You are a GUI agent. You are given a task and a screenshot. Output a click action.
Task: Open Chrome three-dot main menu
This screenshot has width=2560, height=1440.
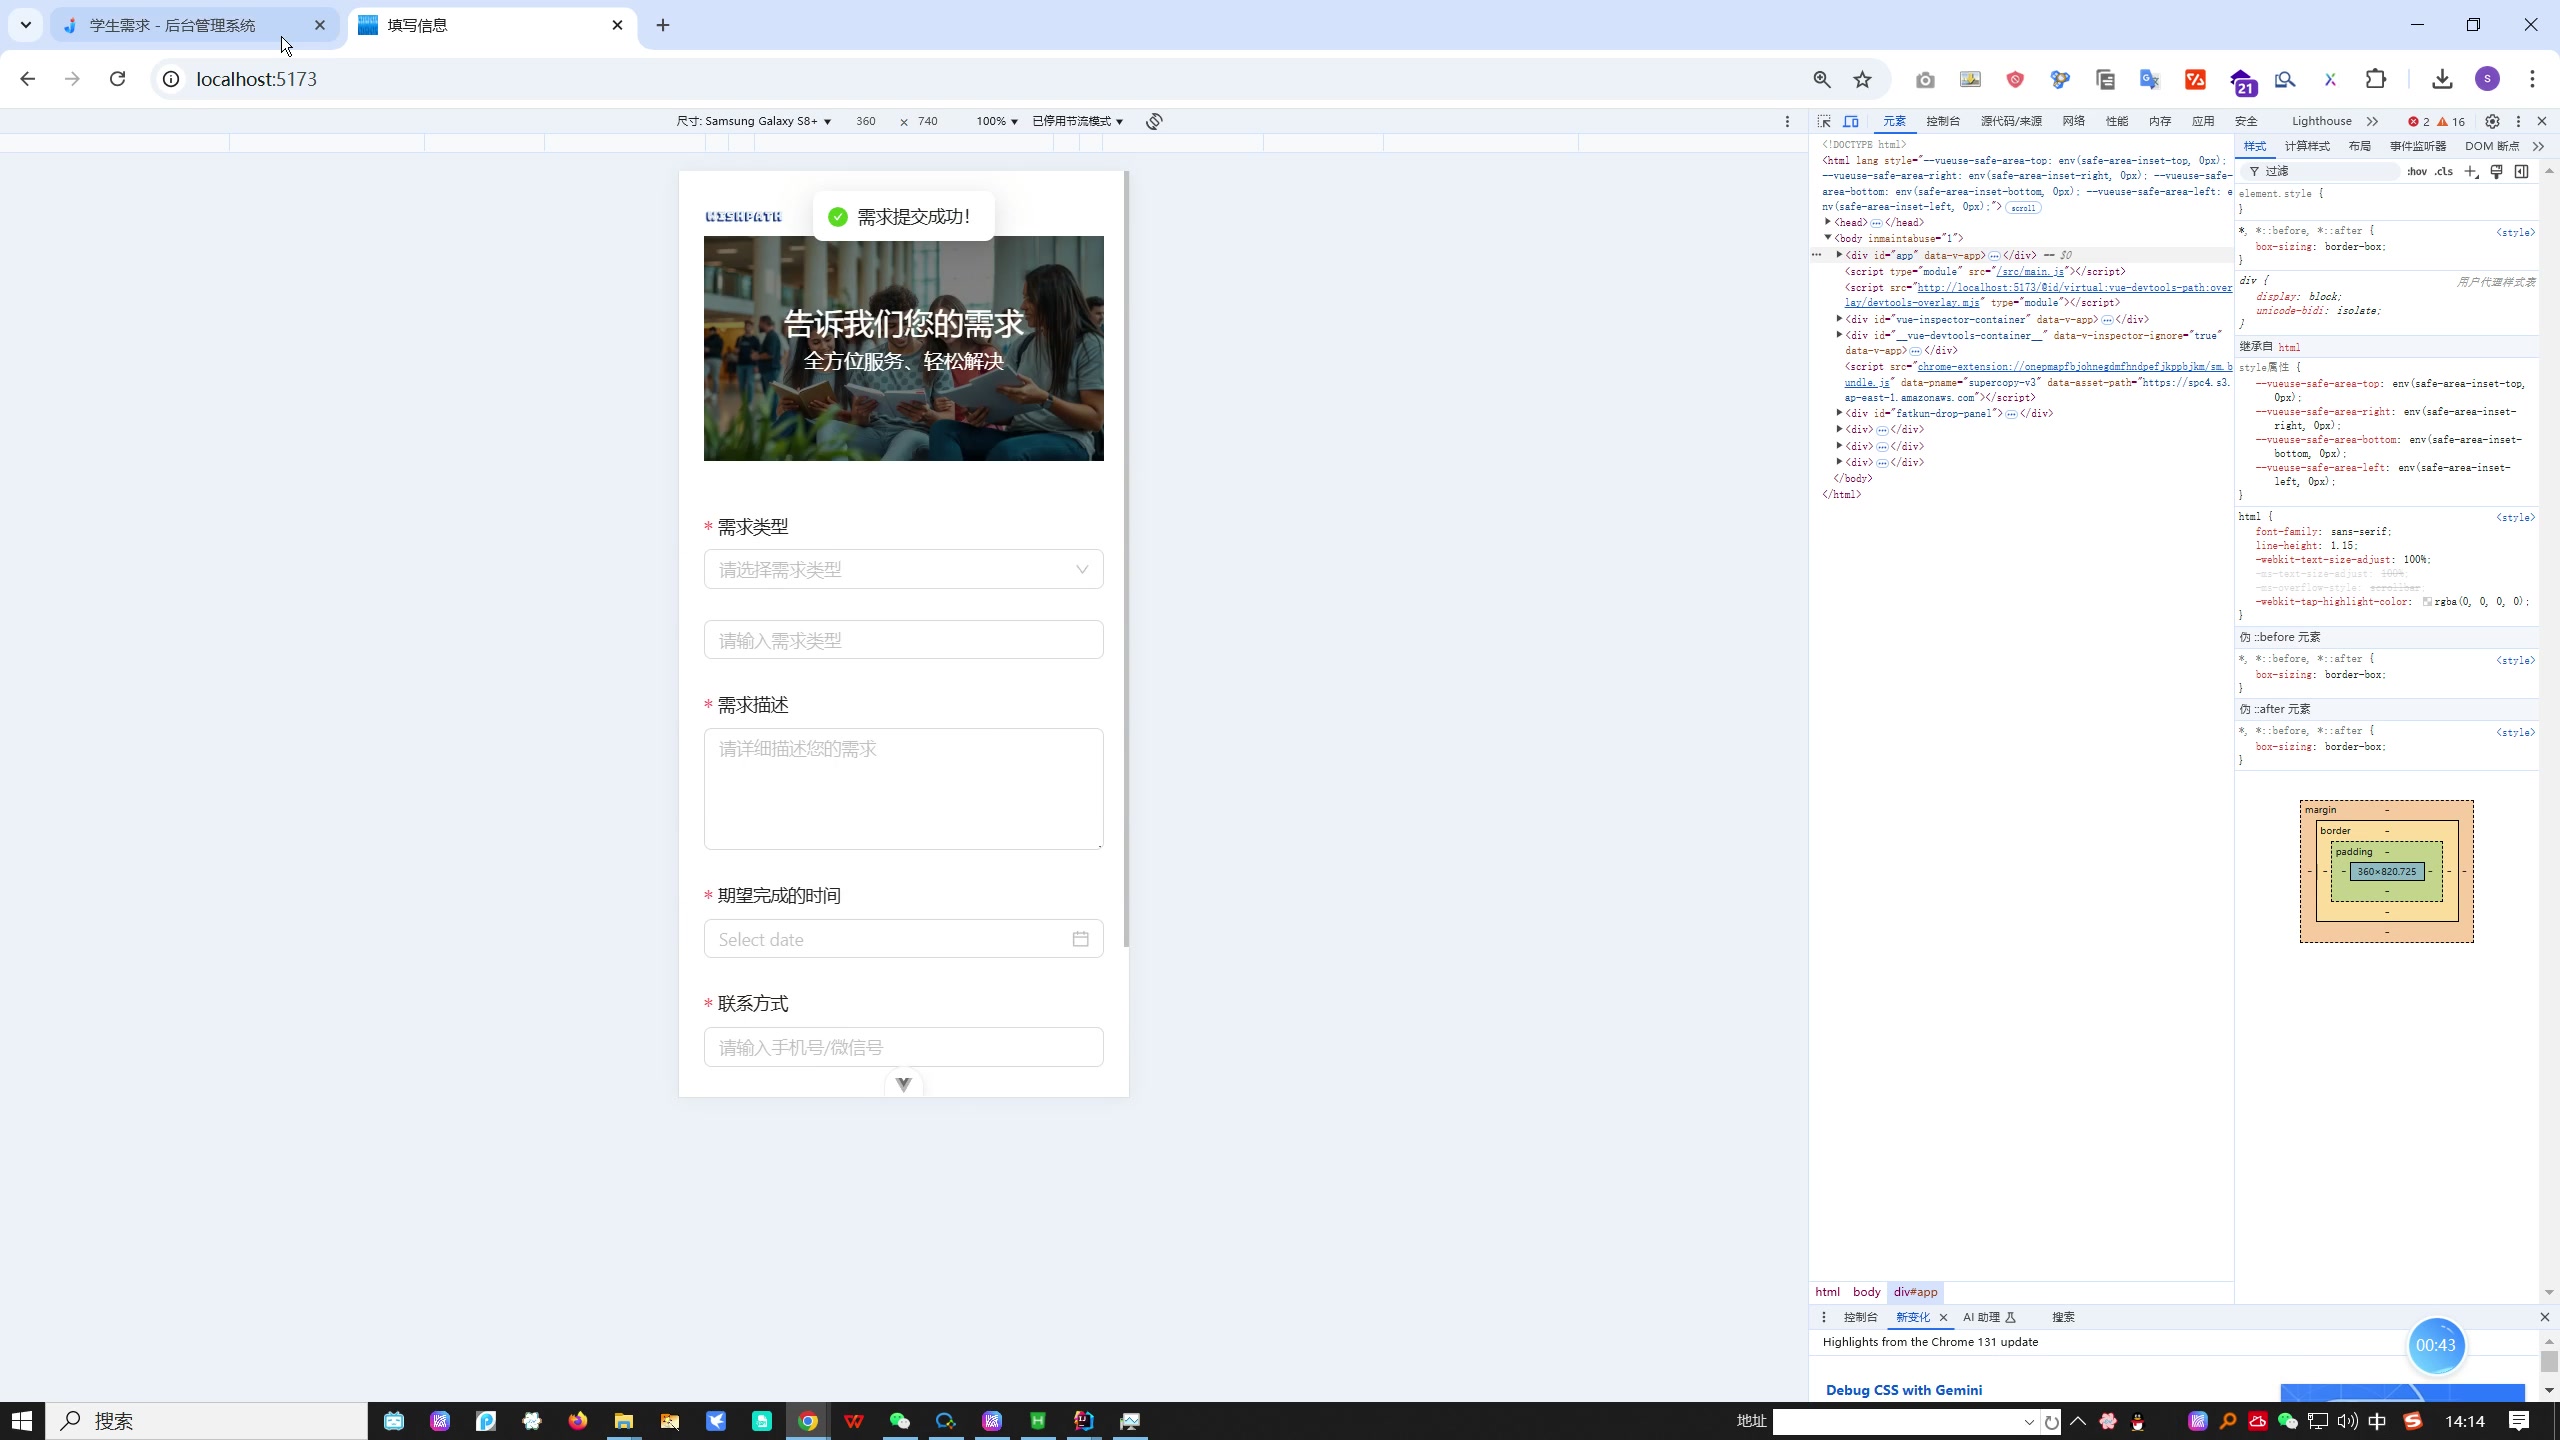coord(2532,79)
